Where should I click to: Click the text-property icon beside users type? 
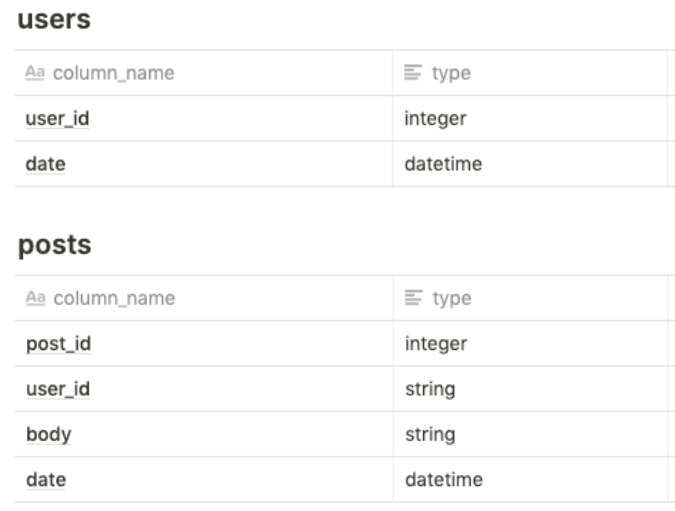[413, 72]
